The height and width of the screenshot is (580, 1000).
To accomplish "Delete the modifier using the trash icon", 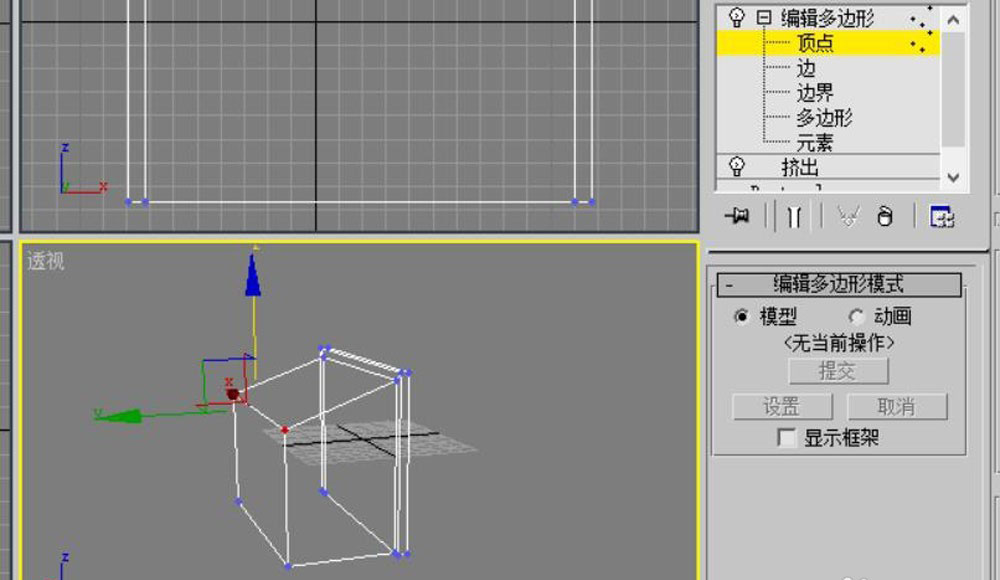I will click(x=885, y=217).
